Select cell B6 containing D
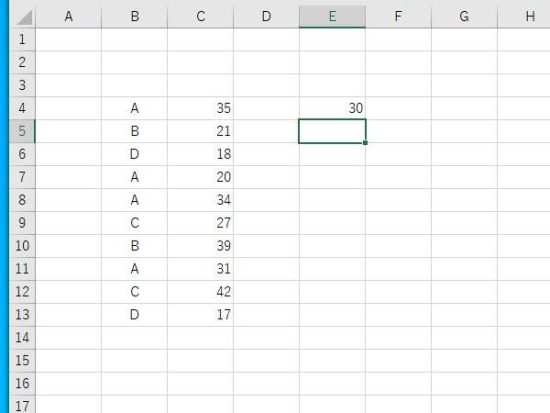This screenshot has width=550, height=413. (x=135, y=154)
